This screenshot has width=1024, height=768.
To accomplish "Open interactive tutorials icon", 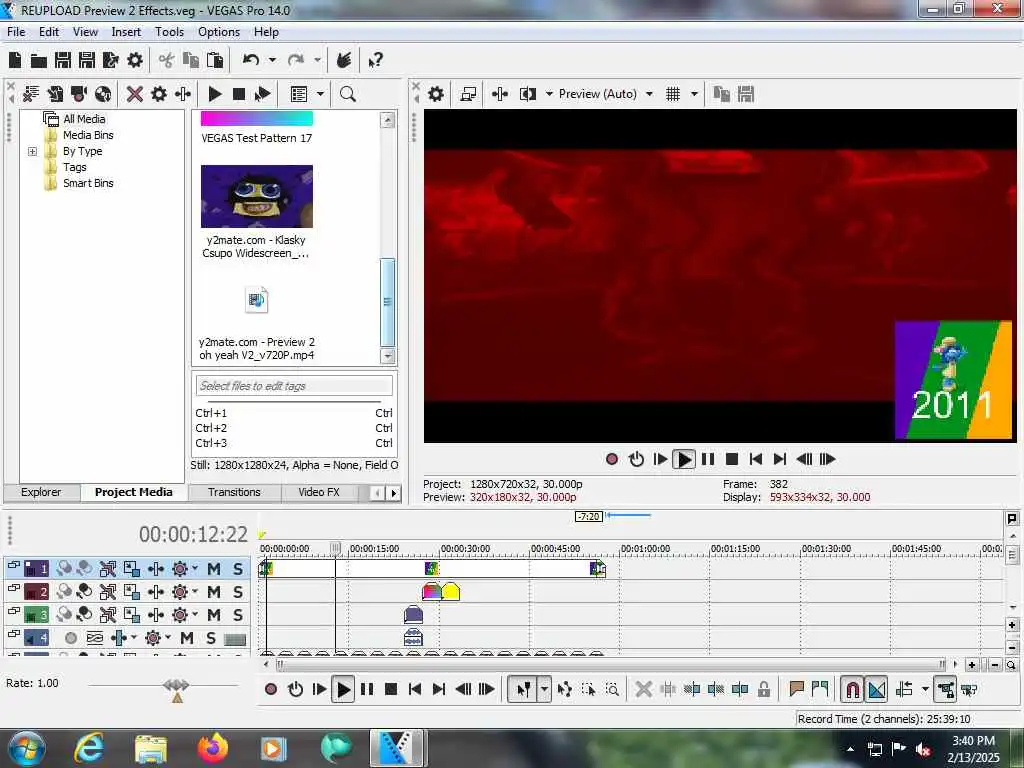I will click(344, 61).
